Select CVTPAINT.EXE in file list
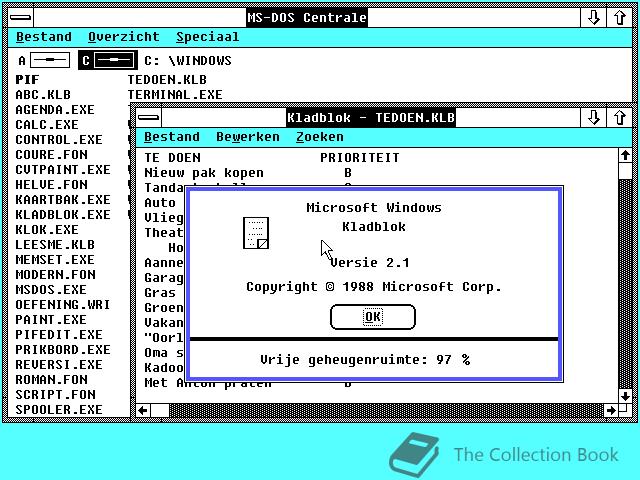The image size is (640, 480). (63, 169)
